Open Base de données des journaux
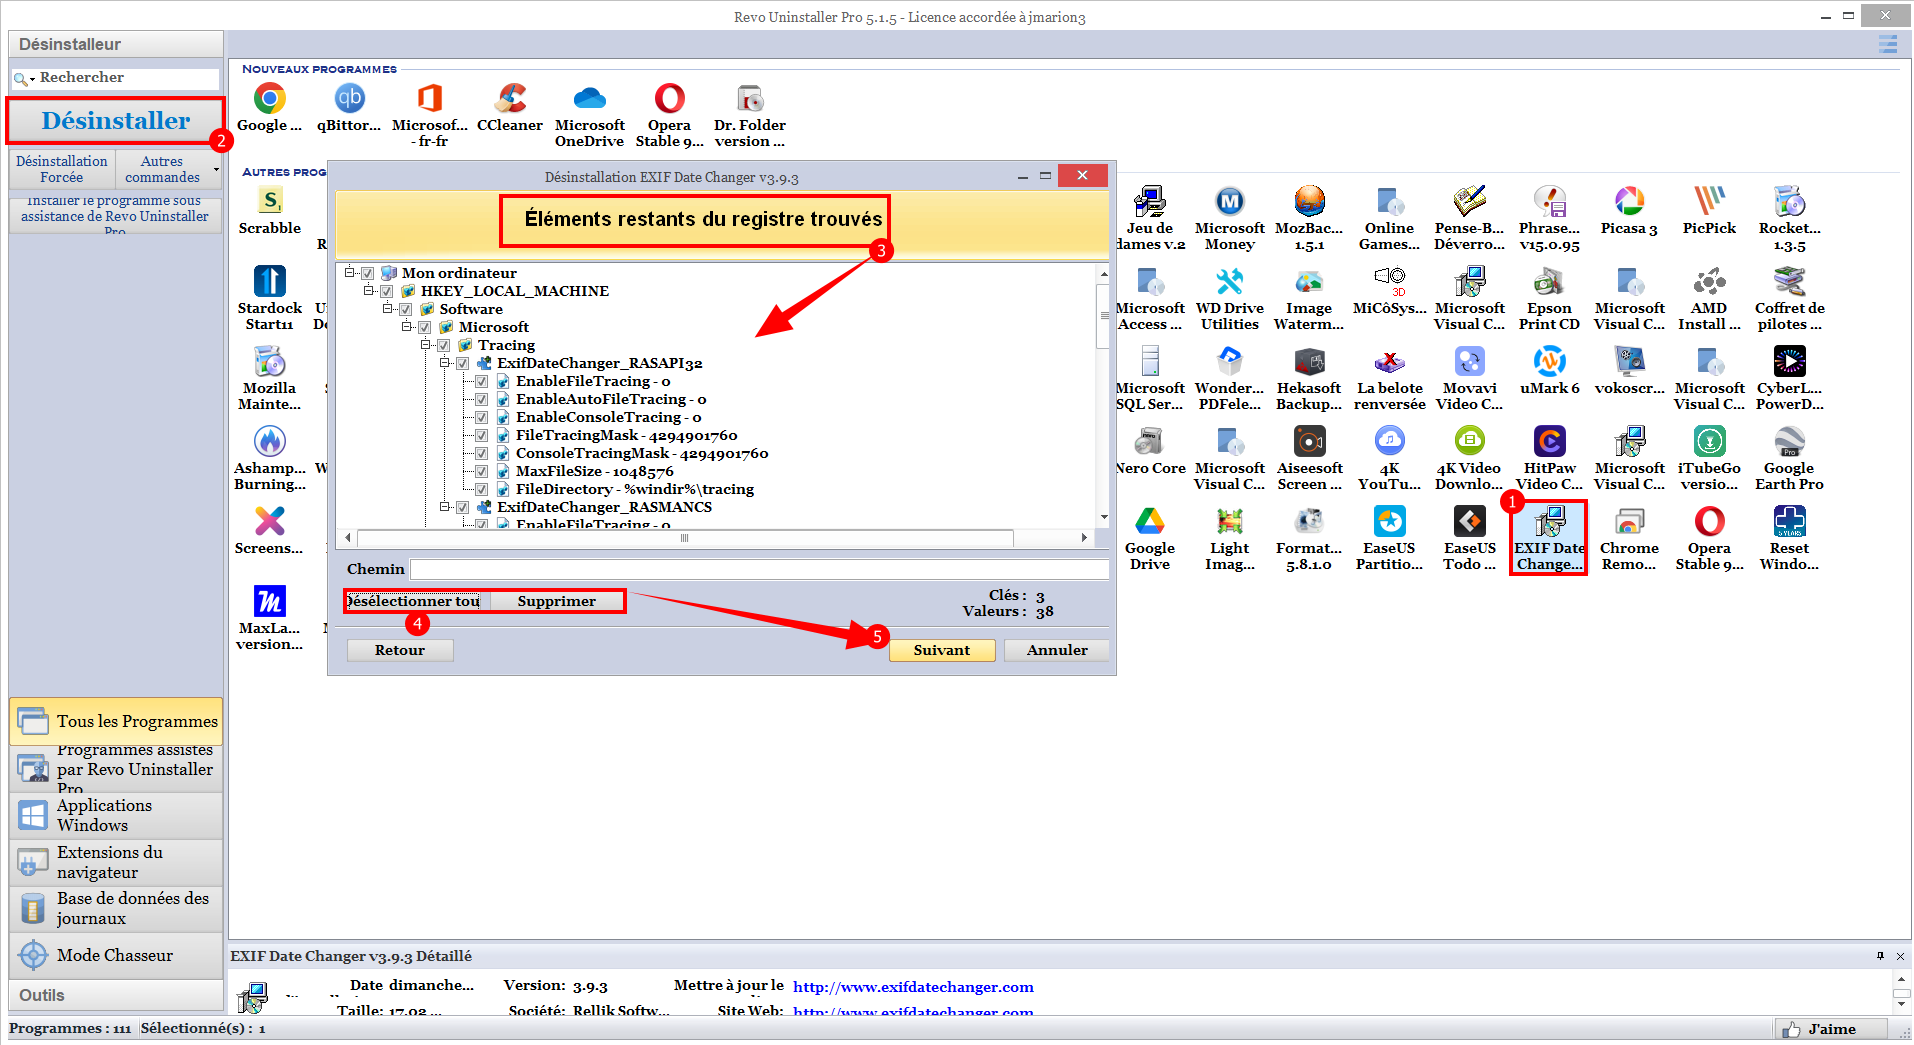The height and width of the screenshot is (1045, 1914). (x=116, y=908)
